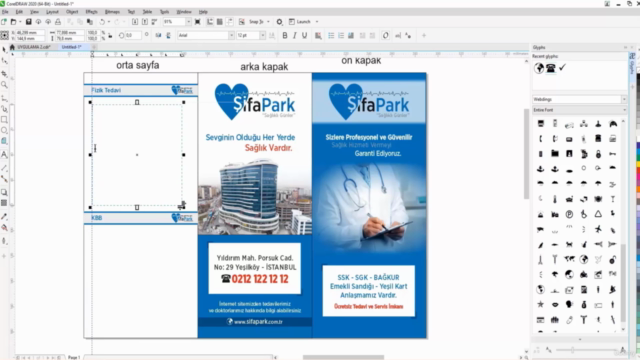Expand the Launch dropdown
Viewport: 640px width, 360px height.
point(317,22)
